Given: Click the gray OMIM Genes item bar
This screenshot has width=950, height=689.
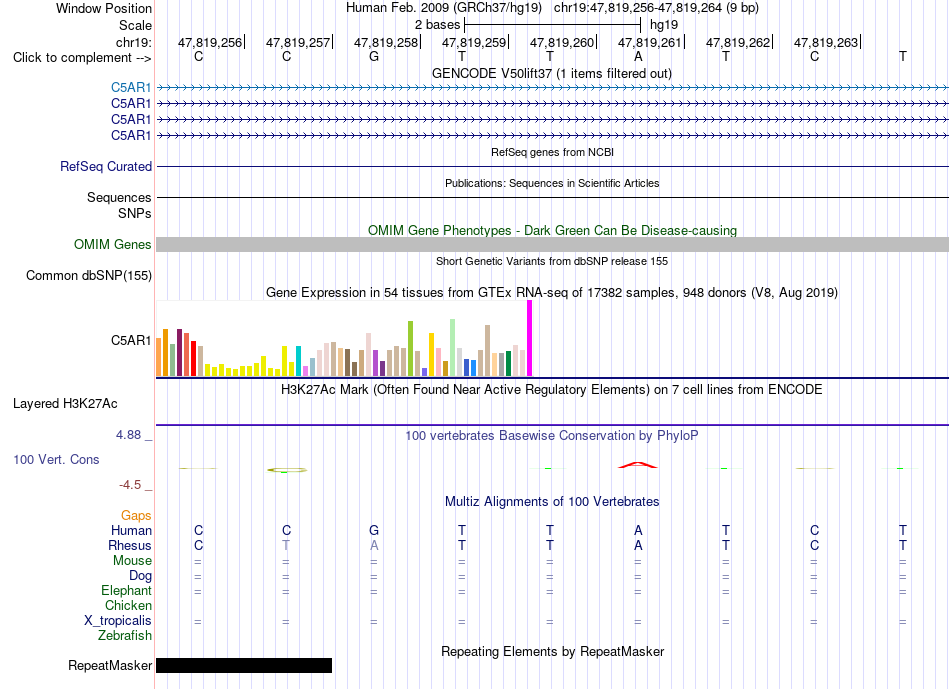Looking at the screenshot, I should 552,244.
